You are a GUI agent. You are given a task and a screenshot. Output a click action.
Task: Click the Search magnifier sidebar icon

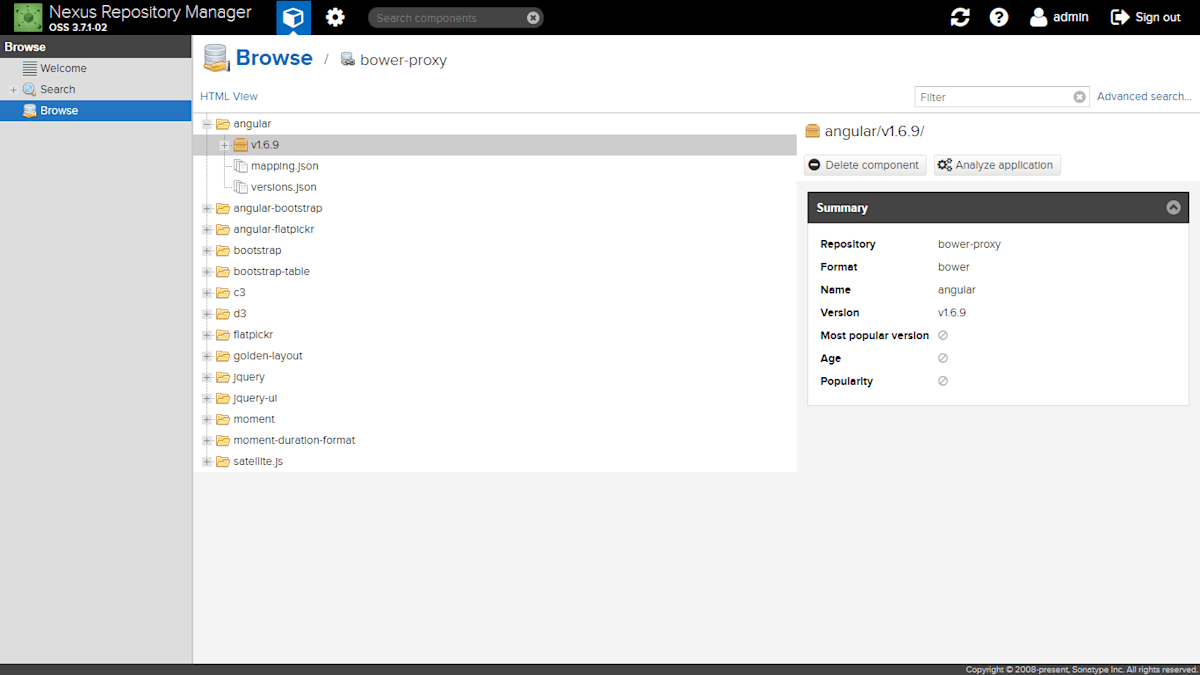coord(30,89)
